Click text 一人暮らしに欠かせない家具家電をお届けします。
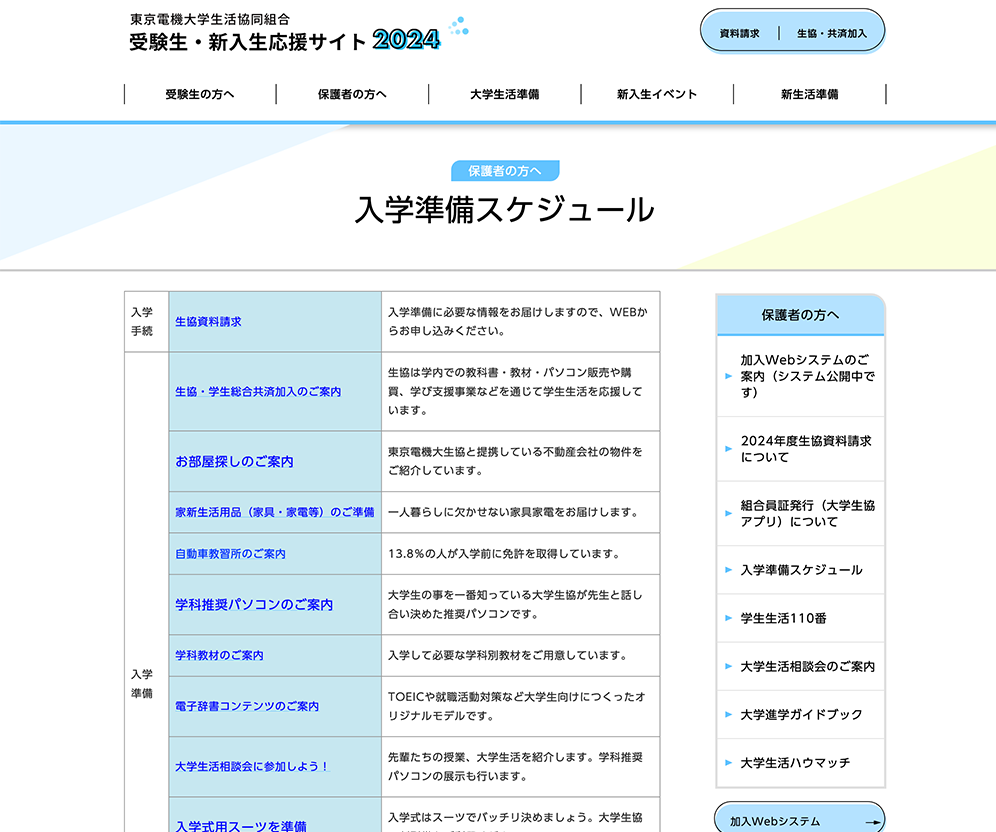 click(514, 512)
